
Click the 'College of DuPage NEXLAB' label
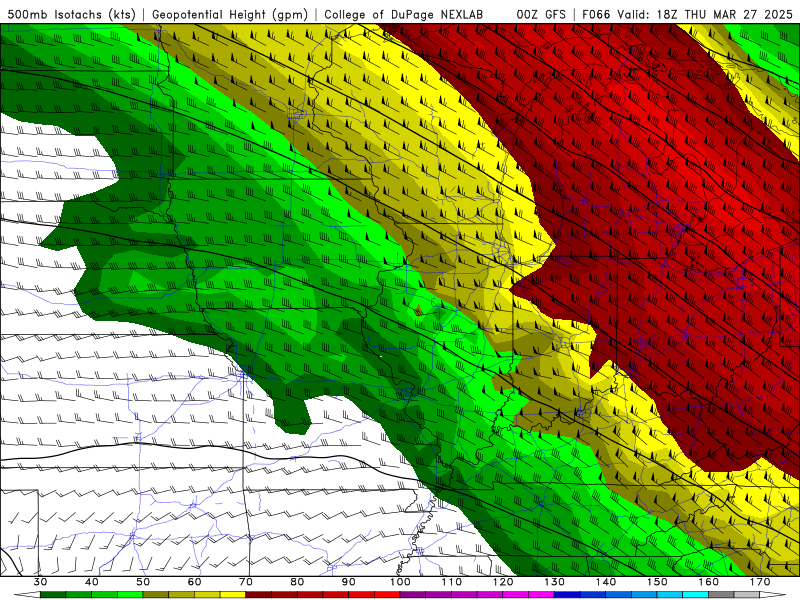[x=404, y=14]
